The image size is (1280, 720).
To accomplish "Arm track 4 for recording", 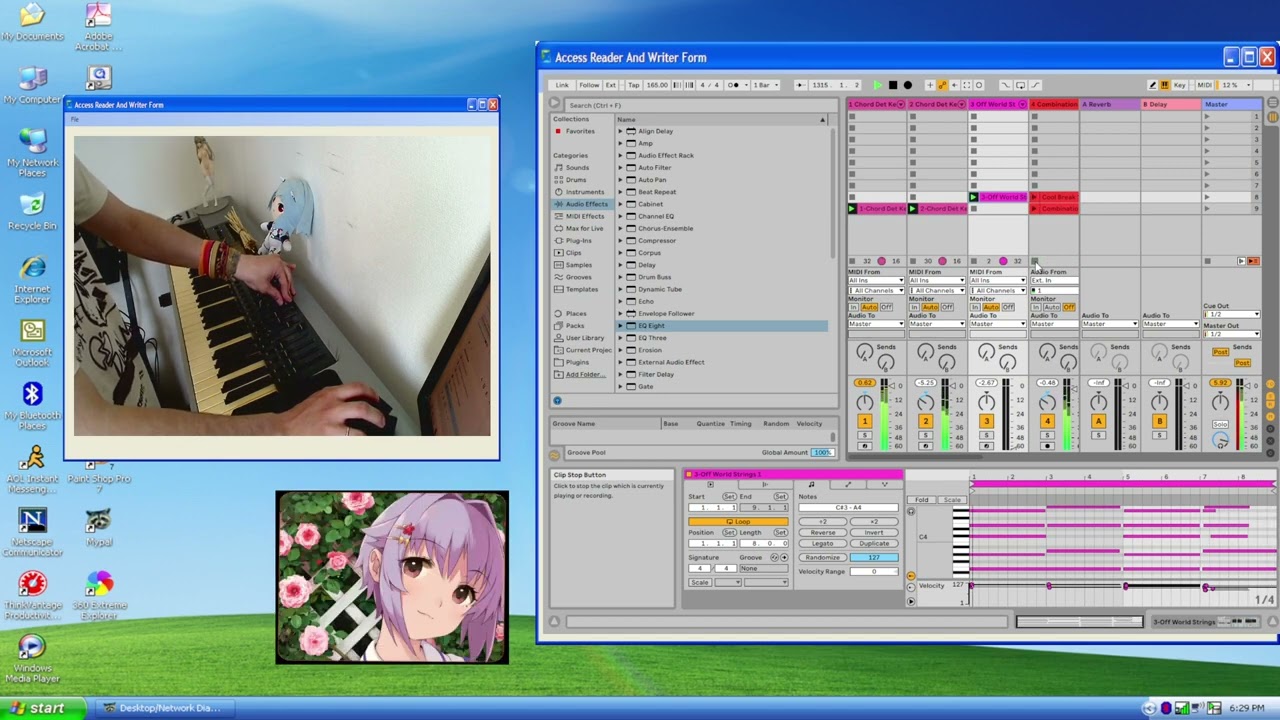I will point(1047,446).
